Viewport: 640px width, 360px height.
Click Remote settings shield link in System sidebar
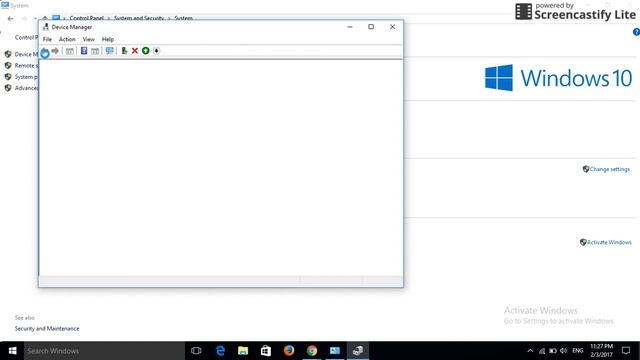21,65
